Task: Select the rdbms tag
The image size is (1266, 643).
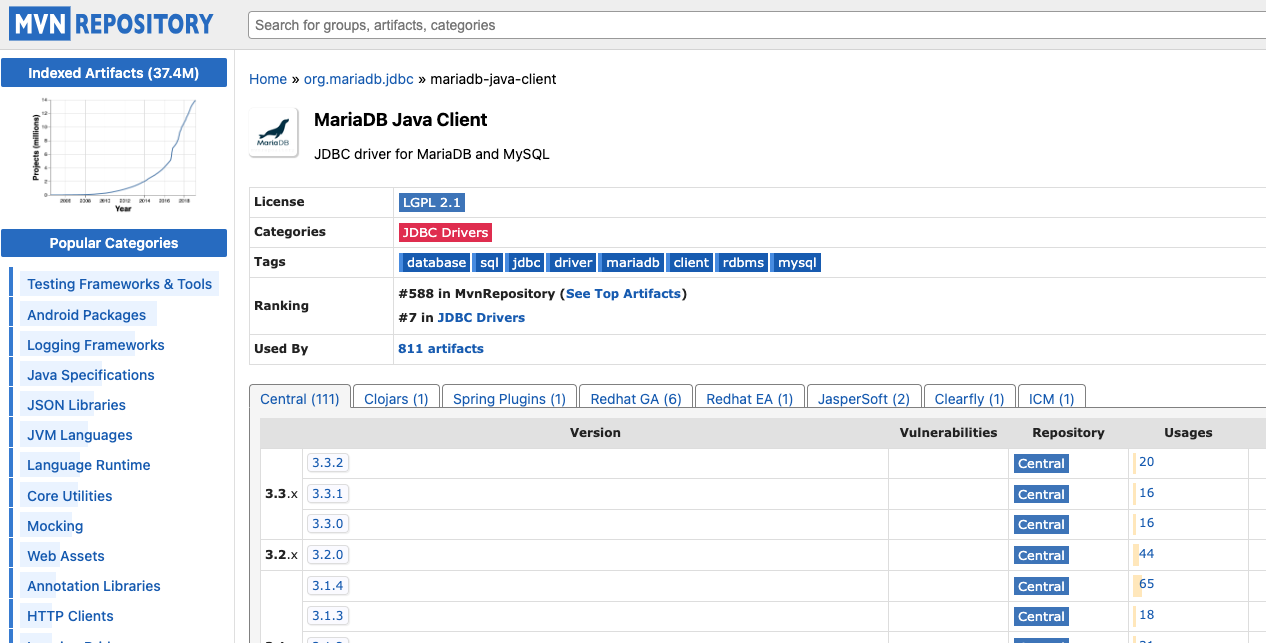Action: pos(743,262)
